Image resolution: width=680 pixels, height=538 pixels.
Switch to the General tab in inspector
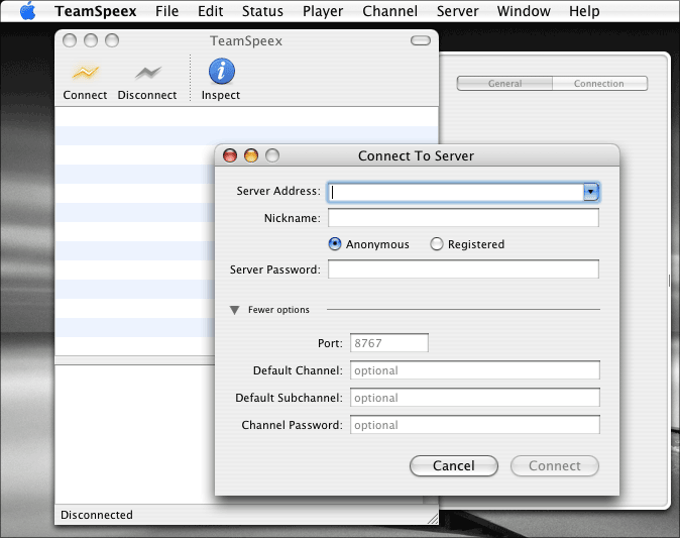pos(505,83)
